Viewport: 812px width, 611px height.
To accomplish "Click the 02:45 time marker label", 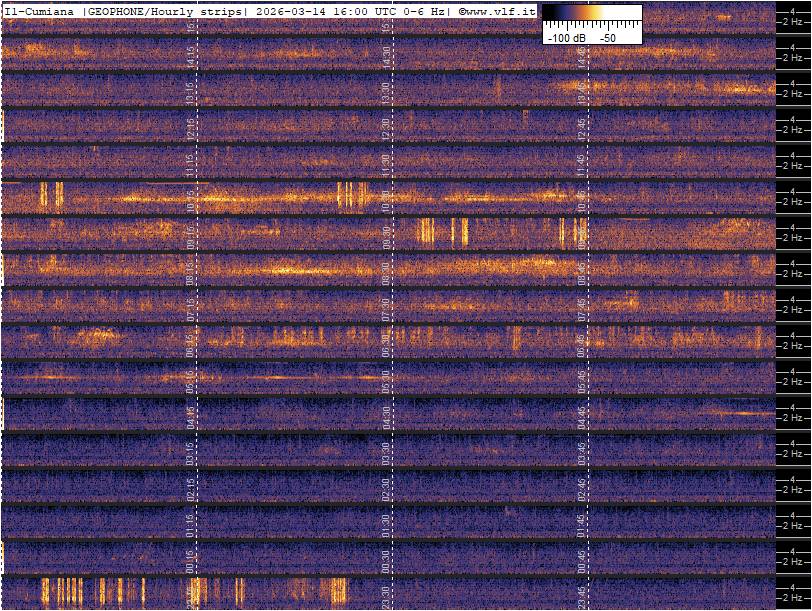I will (x=582, y=488).
